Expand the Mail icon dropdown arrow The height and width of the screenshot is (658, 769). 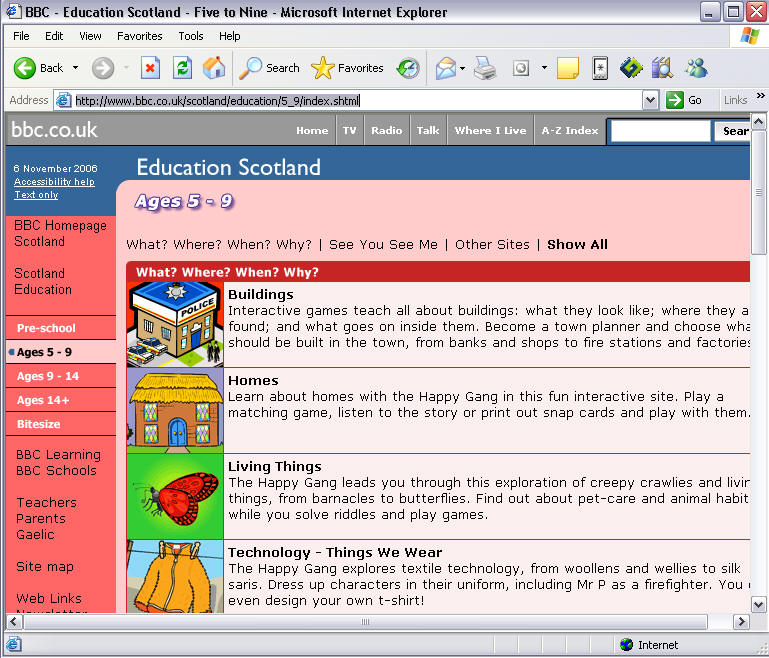click(462, 68)
